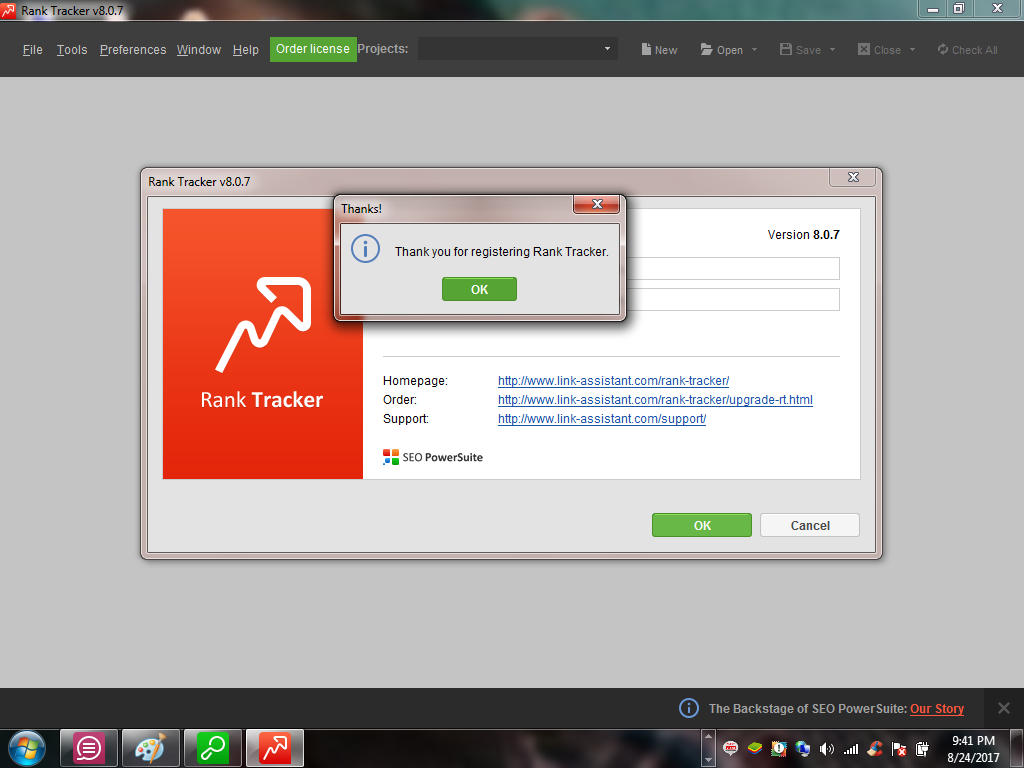1024x768 pixels.
Task: Click the first registration input field
Action: pyautogui.click(x=731, y=268)
